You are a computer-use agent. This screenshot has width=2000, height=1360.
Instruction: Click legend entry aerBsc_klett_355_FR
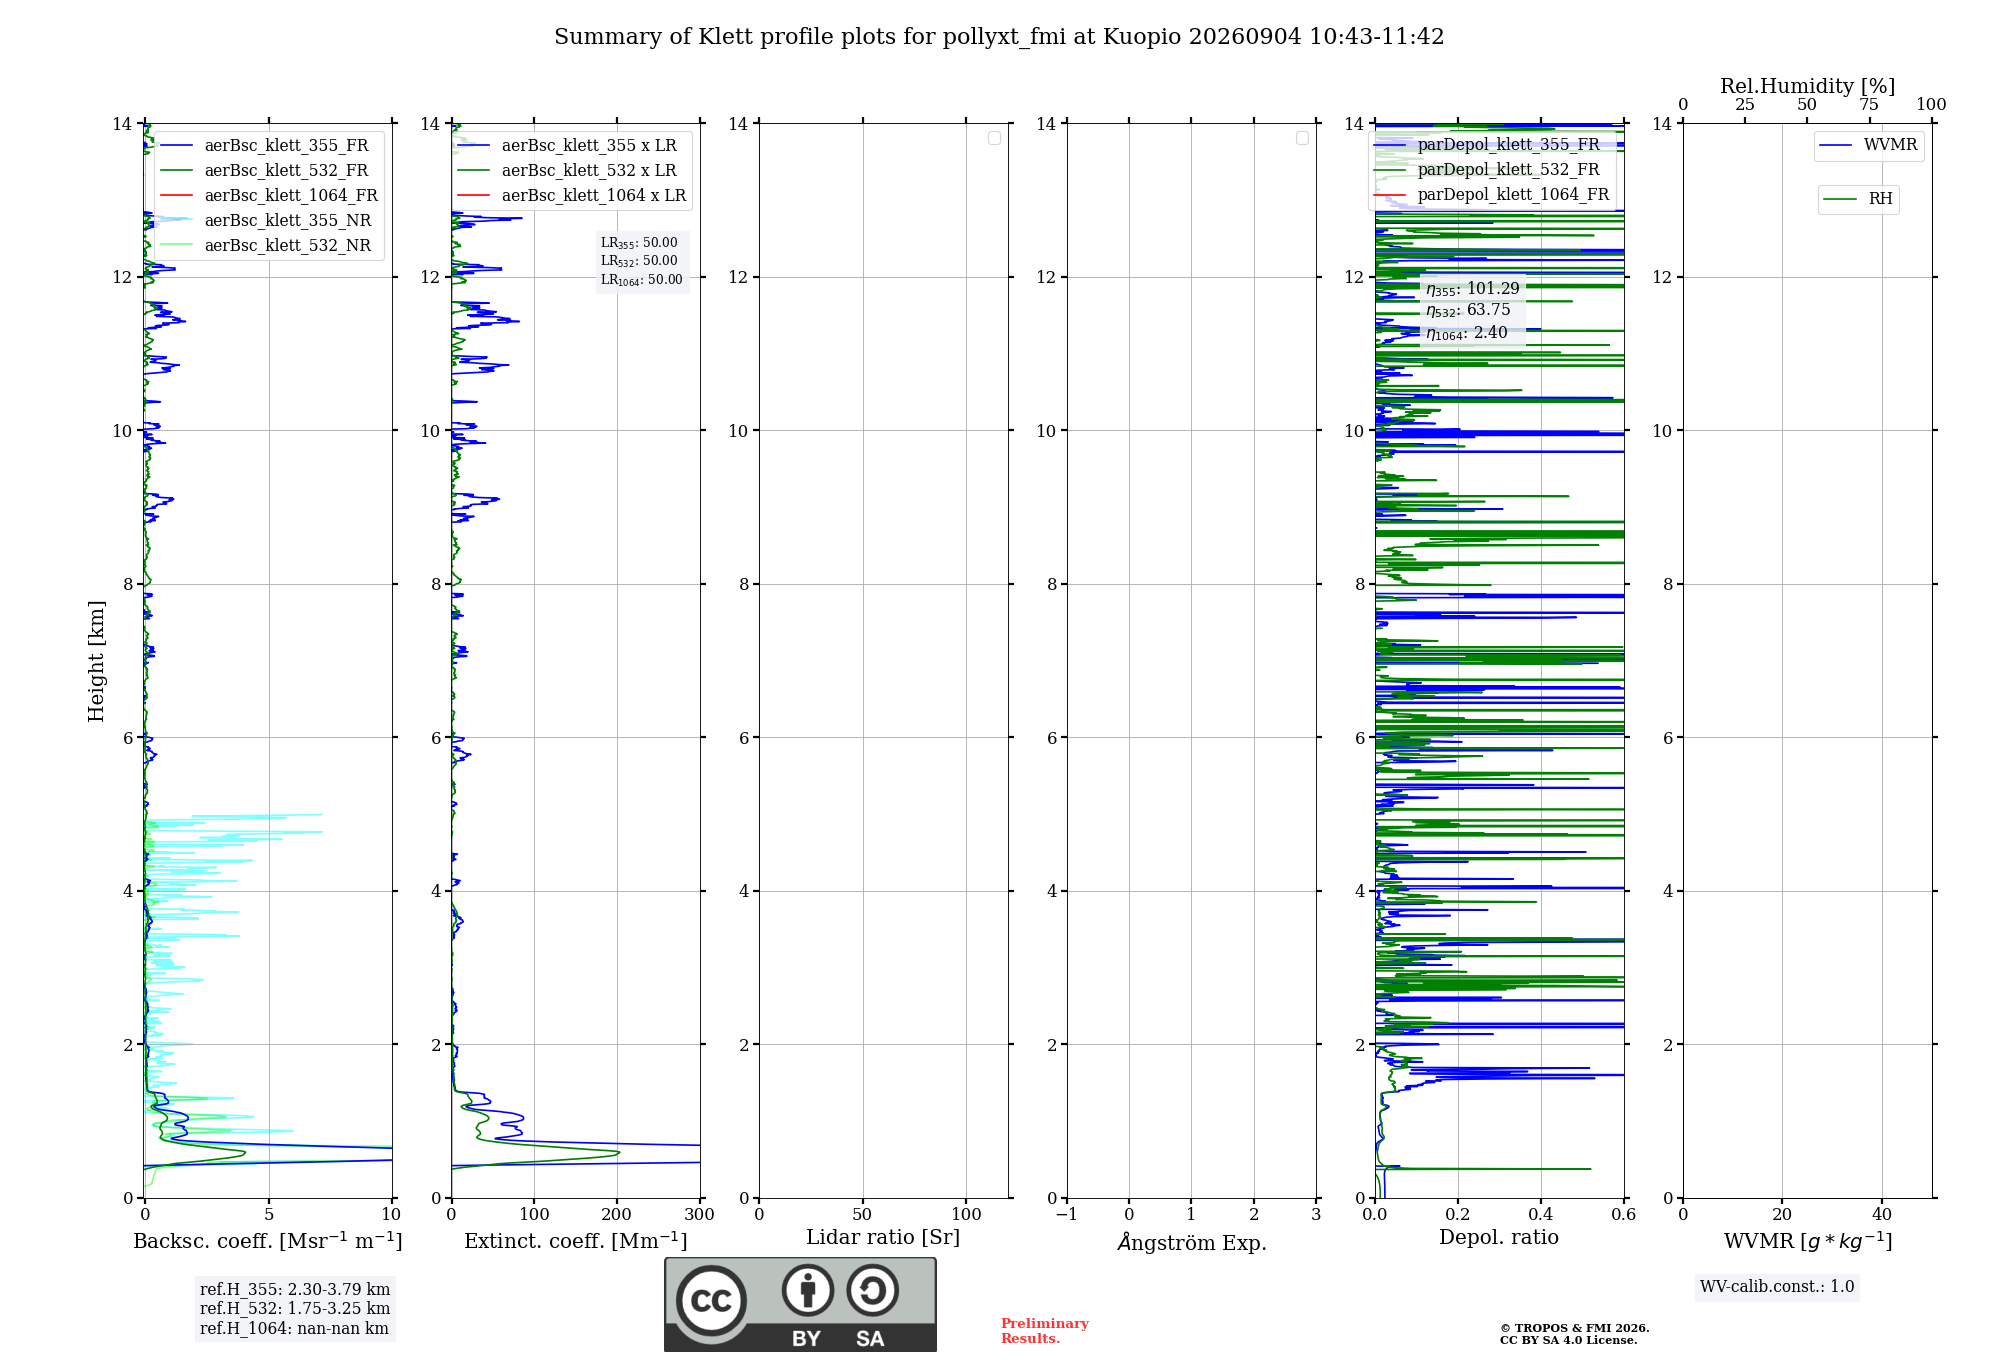pos(286,145)
